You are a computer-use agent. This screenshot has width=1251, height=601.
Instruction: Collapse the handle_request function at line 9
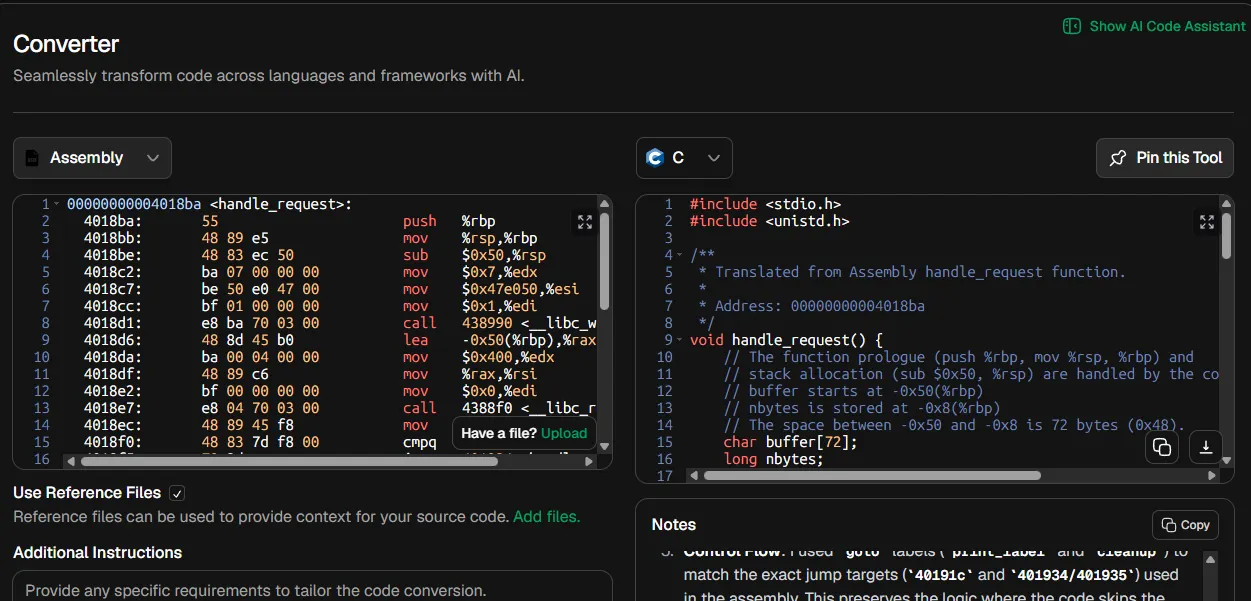click(681, 340)
